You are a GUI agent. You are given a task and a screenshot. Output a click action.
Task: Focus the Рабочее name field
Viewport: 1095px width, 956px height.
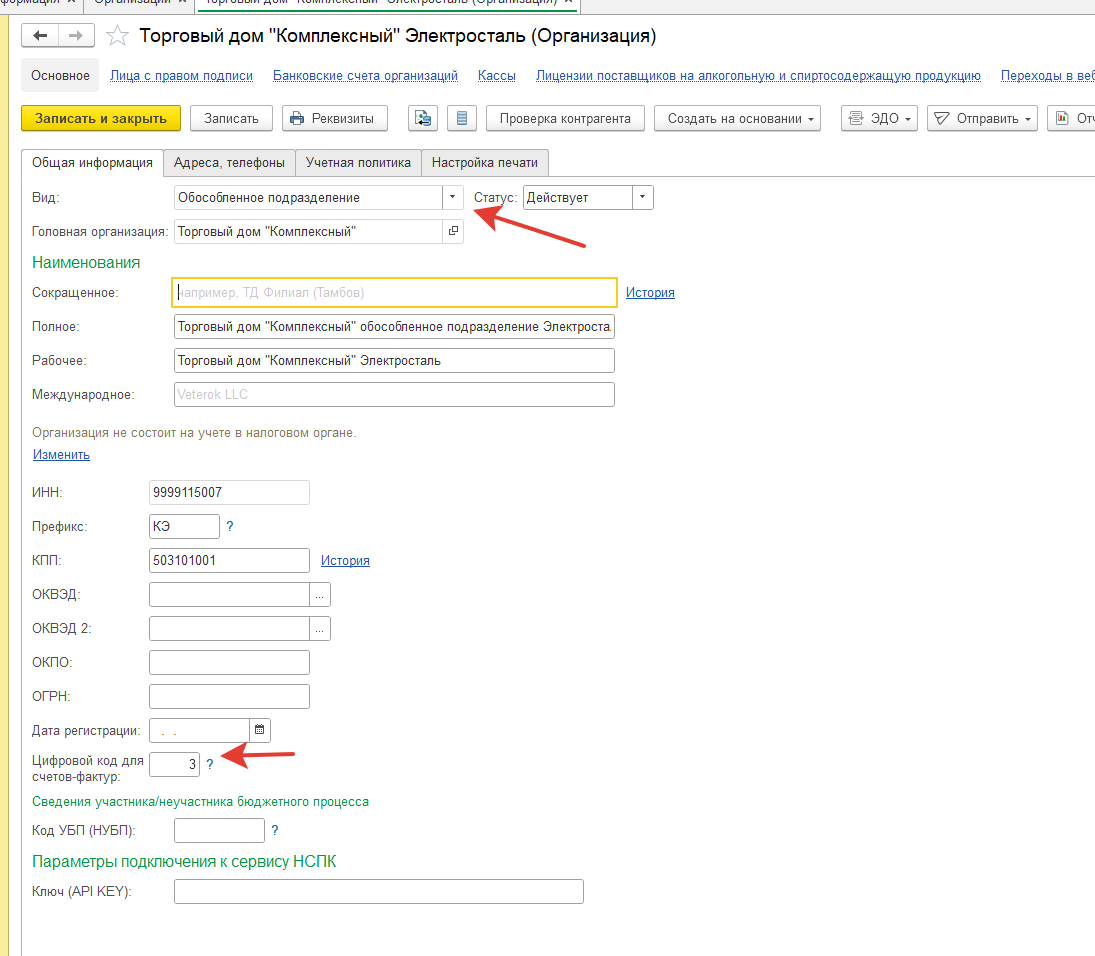(394, 361)
